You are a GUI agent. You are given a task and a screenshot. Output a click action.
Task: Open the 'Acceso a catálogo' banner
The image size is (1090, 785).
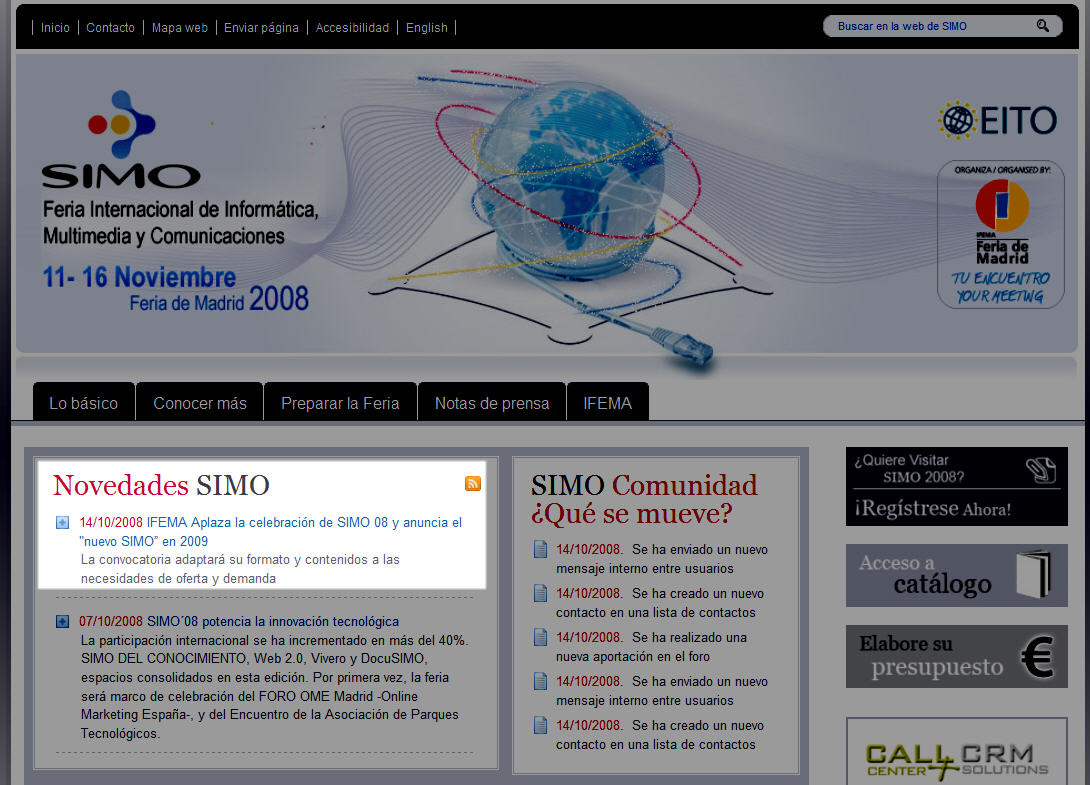click(x=957, y=575)
